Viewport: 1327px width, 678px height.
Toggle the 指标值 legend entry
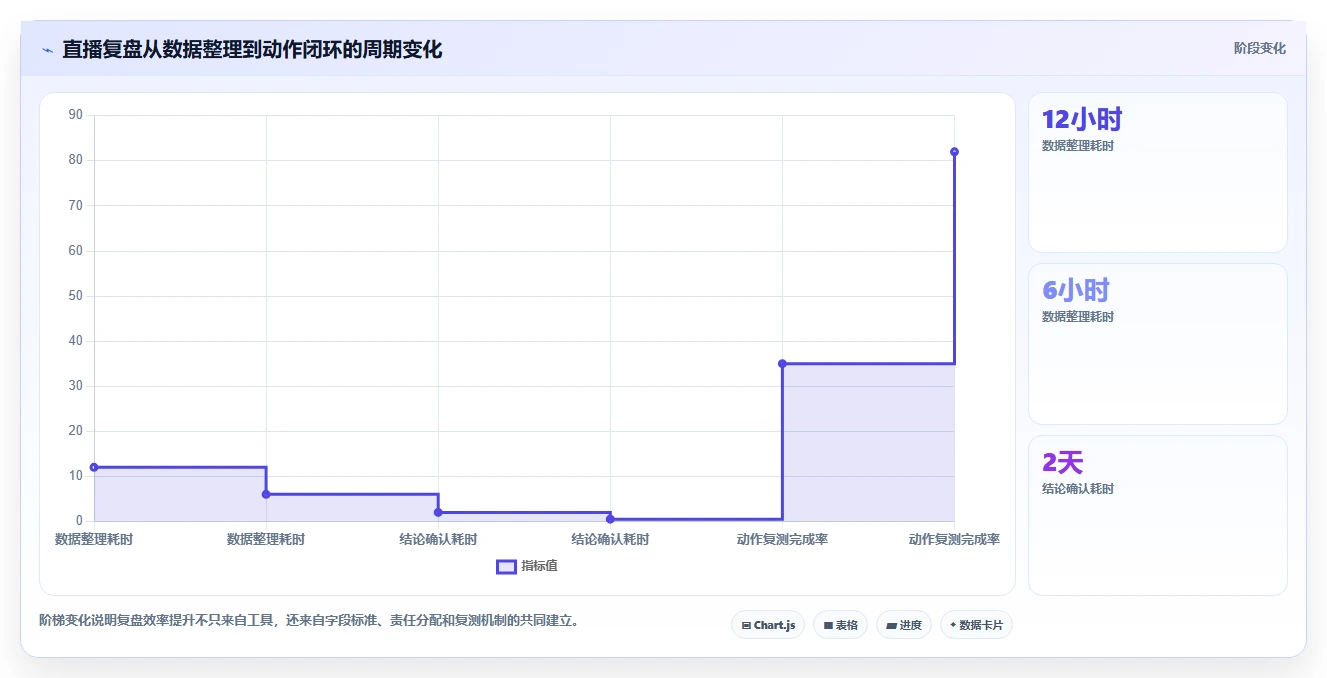tap(527, 566)
